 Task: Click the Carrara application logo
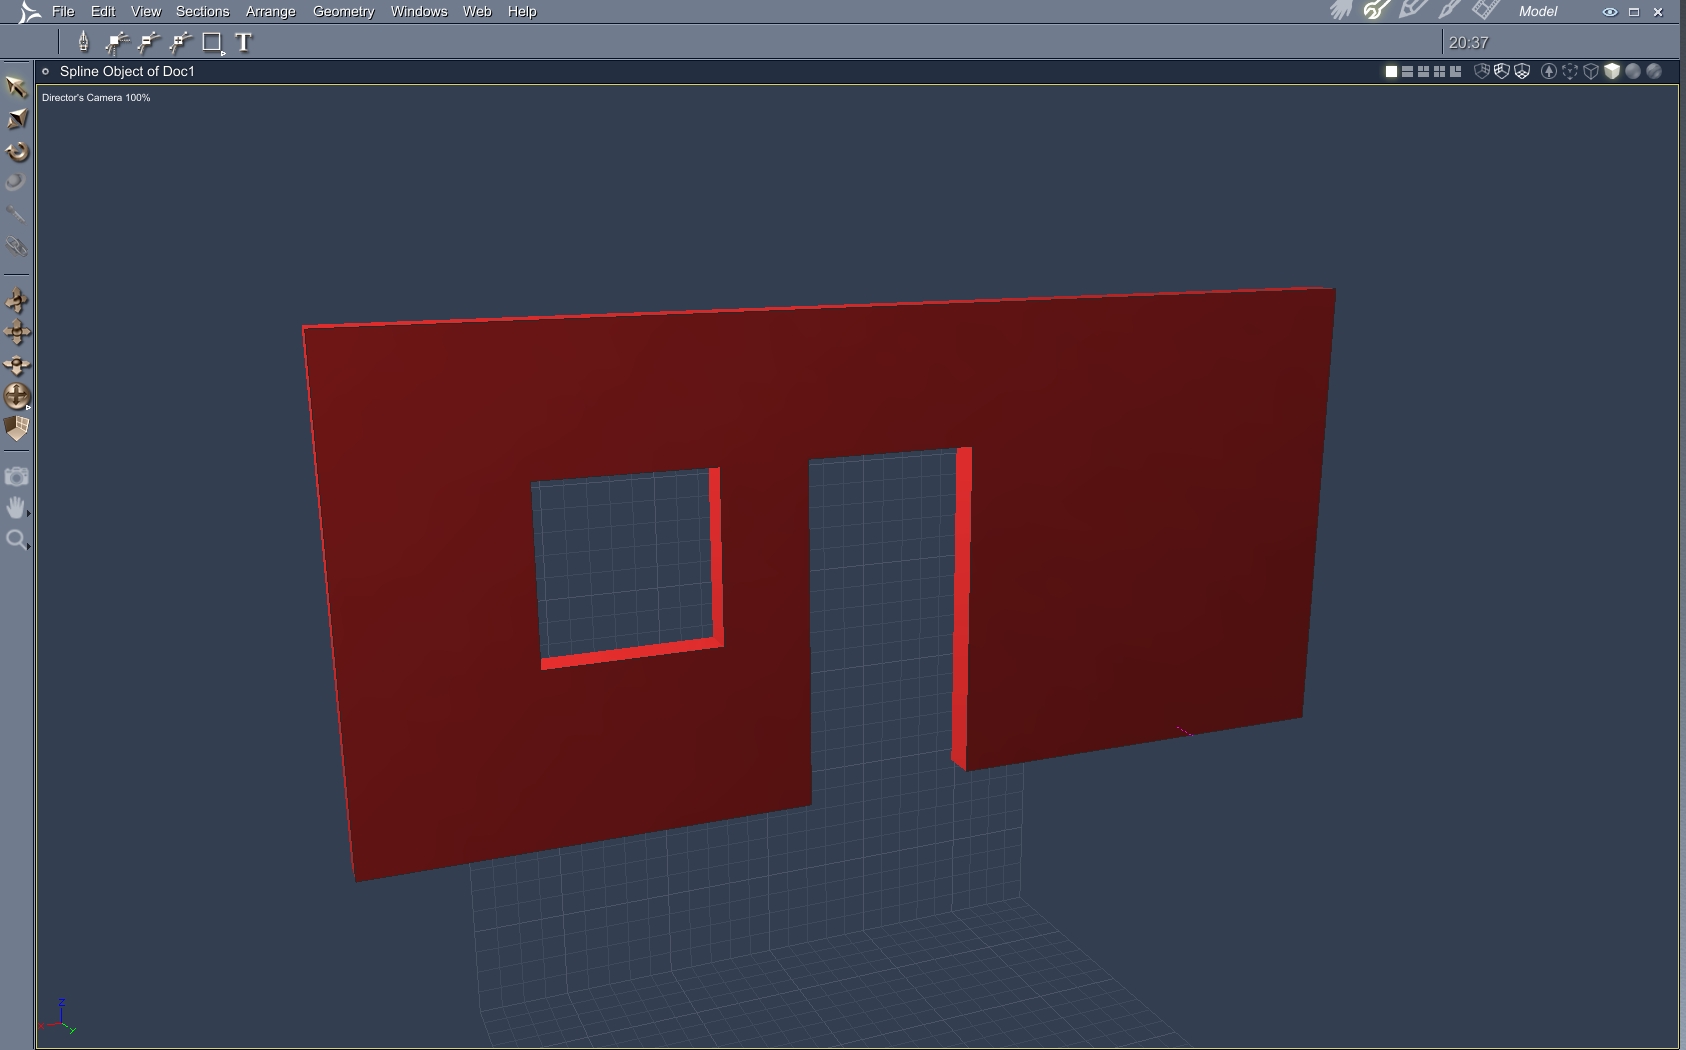click(30, 12)
